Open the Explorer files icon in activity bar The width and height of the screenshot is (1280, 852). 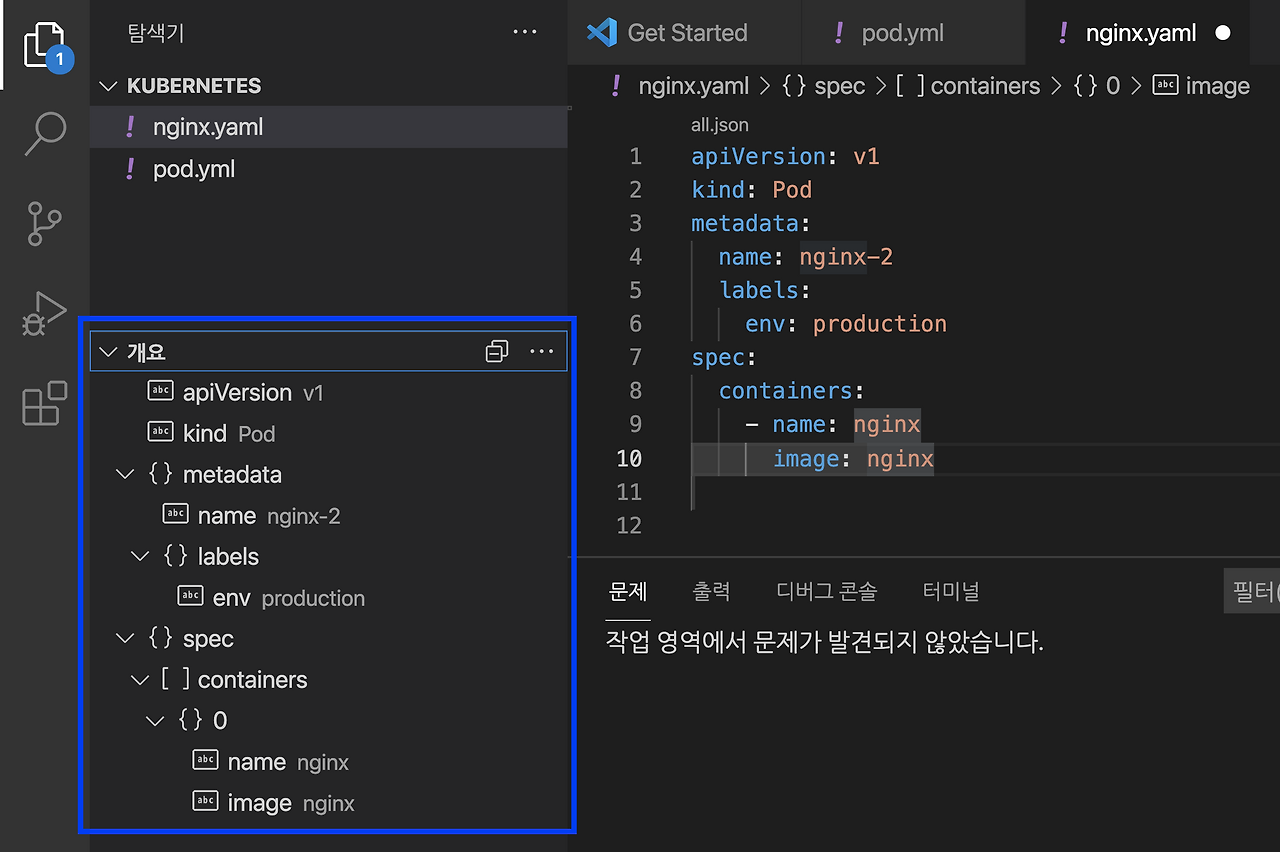point(46,43)
